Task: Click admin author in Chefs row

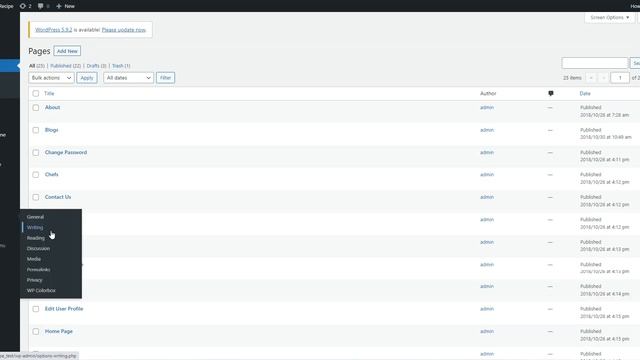Action: tap(487, 174)
